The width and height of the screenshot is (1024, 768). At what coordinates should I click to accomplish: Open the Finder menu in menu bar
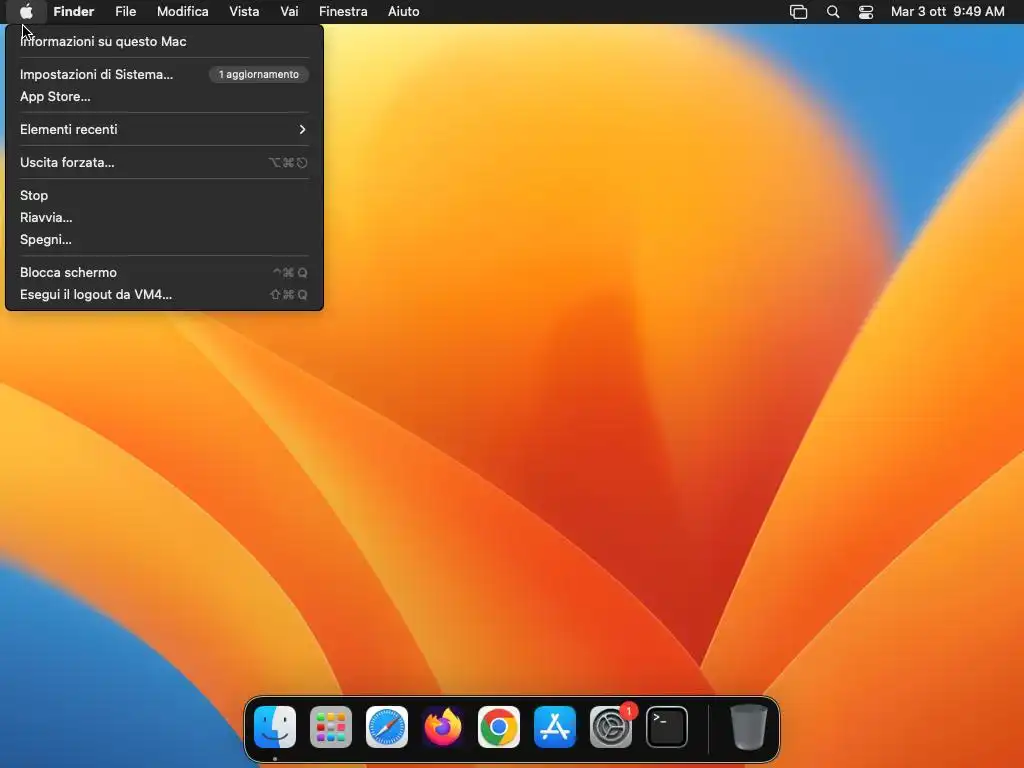74,12
